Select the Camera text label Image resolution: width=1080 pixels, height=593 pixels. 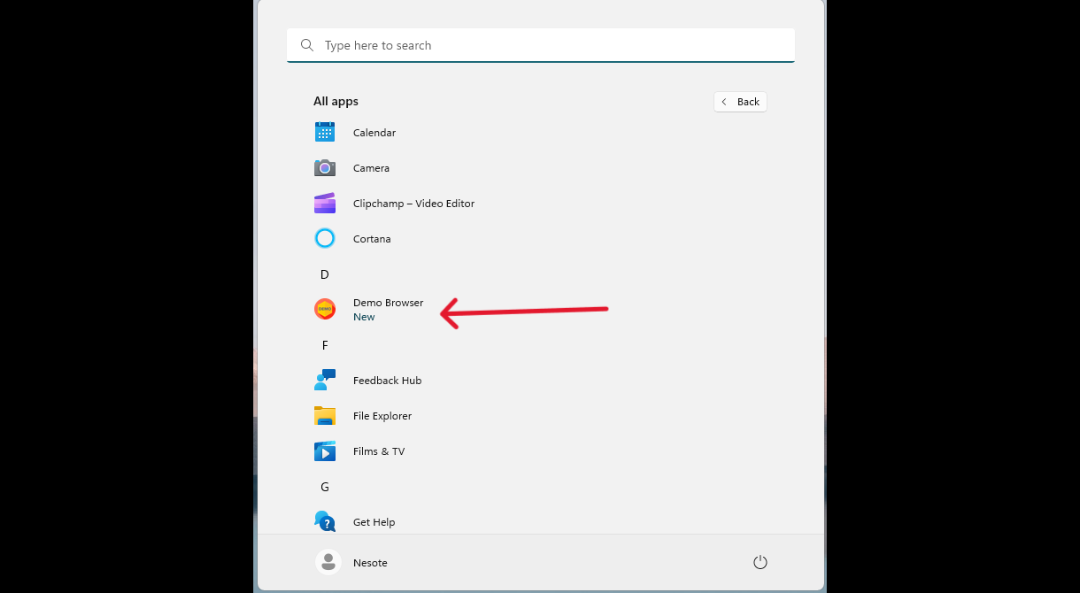(371, 168)
